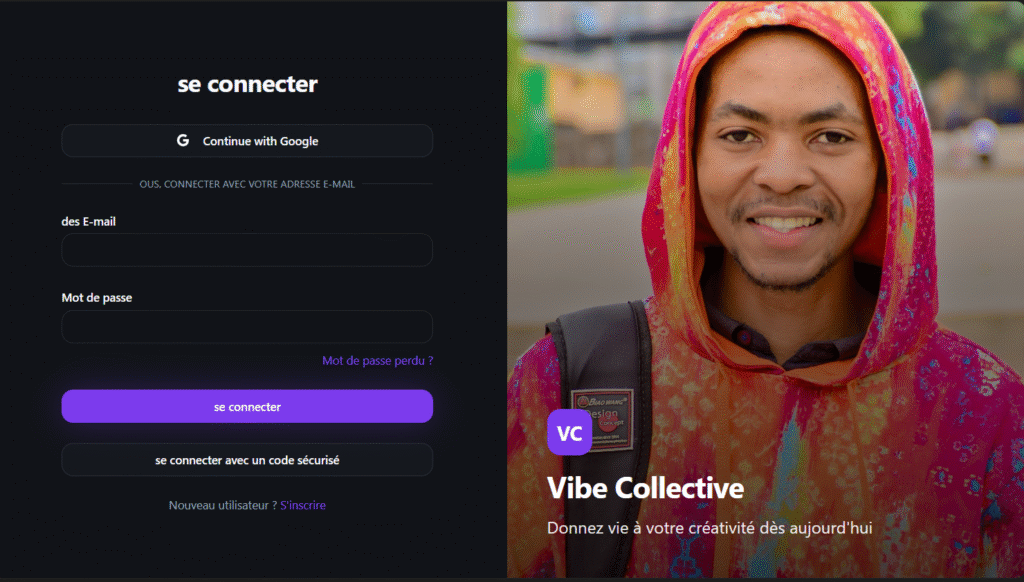This screenshot has width=1024, height=582.
Task: Choose se connecter avec un code sécurisé
Action: click(x=247, y=460)
